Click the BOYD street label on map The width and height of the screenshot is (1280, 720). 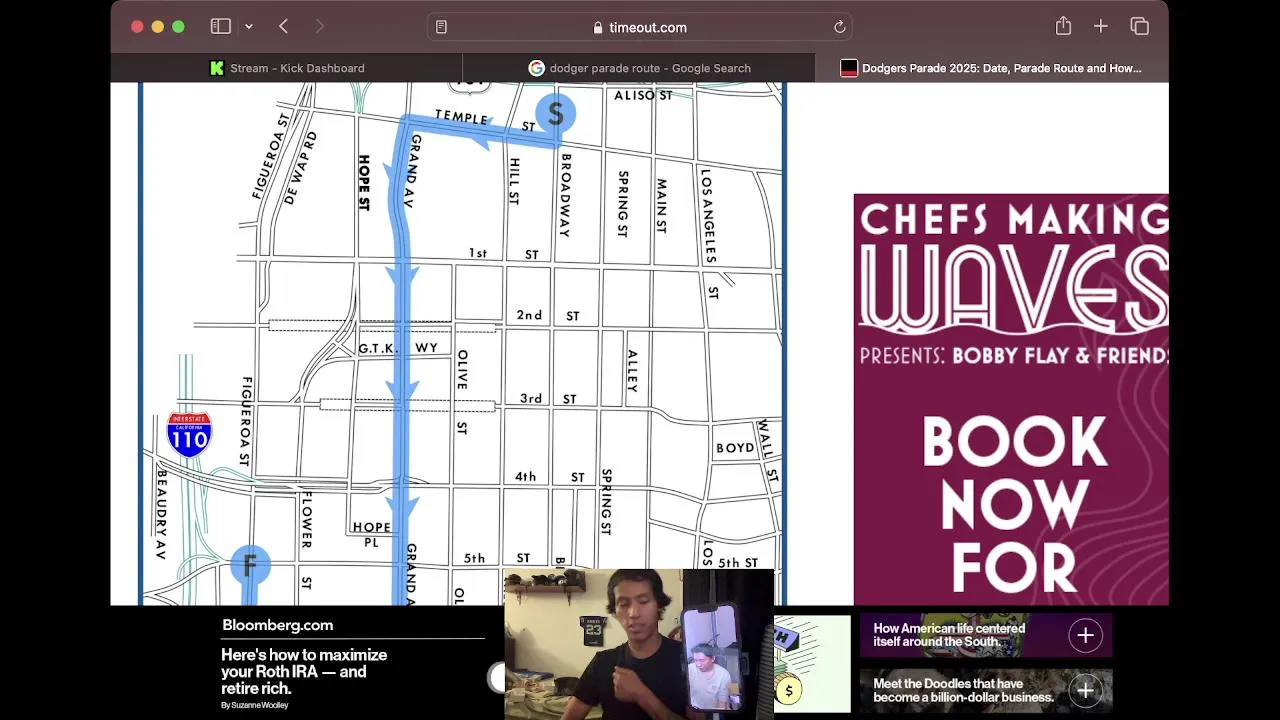point(735,448)
